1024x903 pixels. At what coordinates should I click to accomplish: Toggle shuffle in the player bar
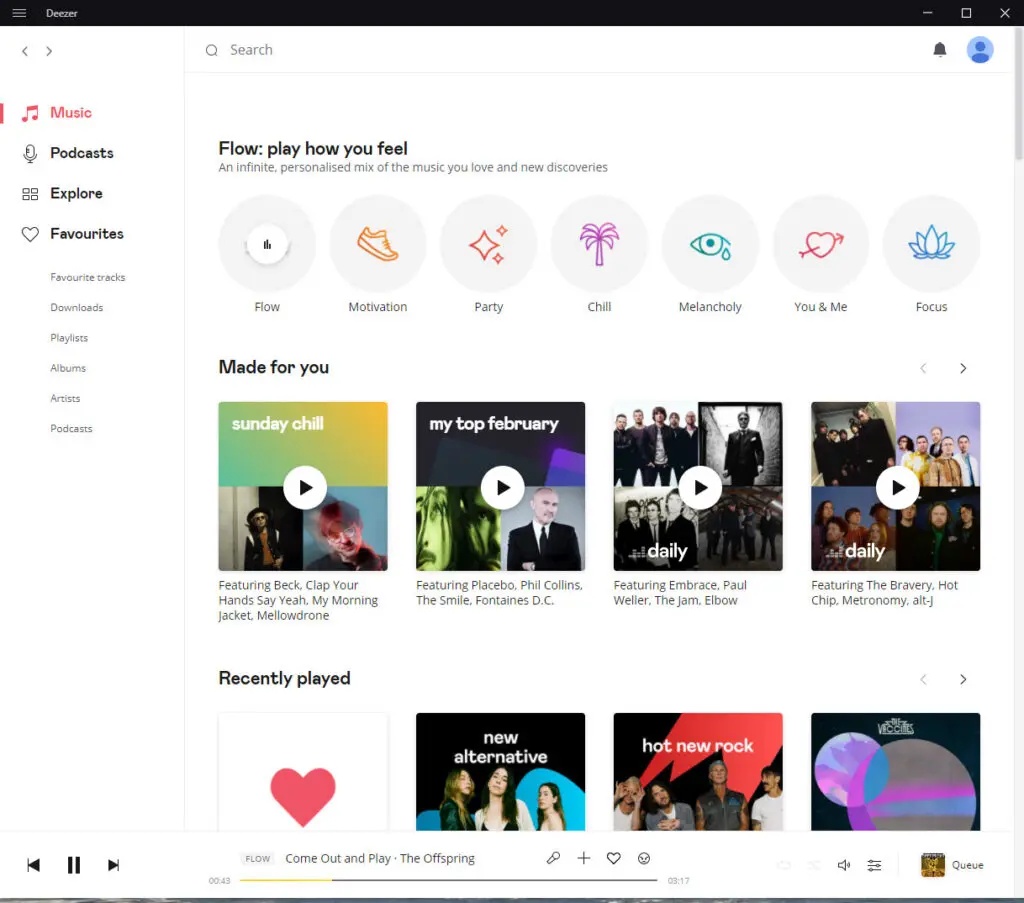[x=814, y=865]
